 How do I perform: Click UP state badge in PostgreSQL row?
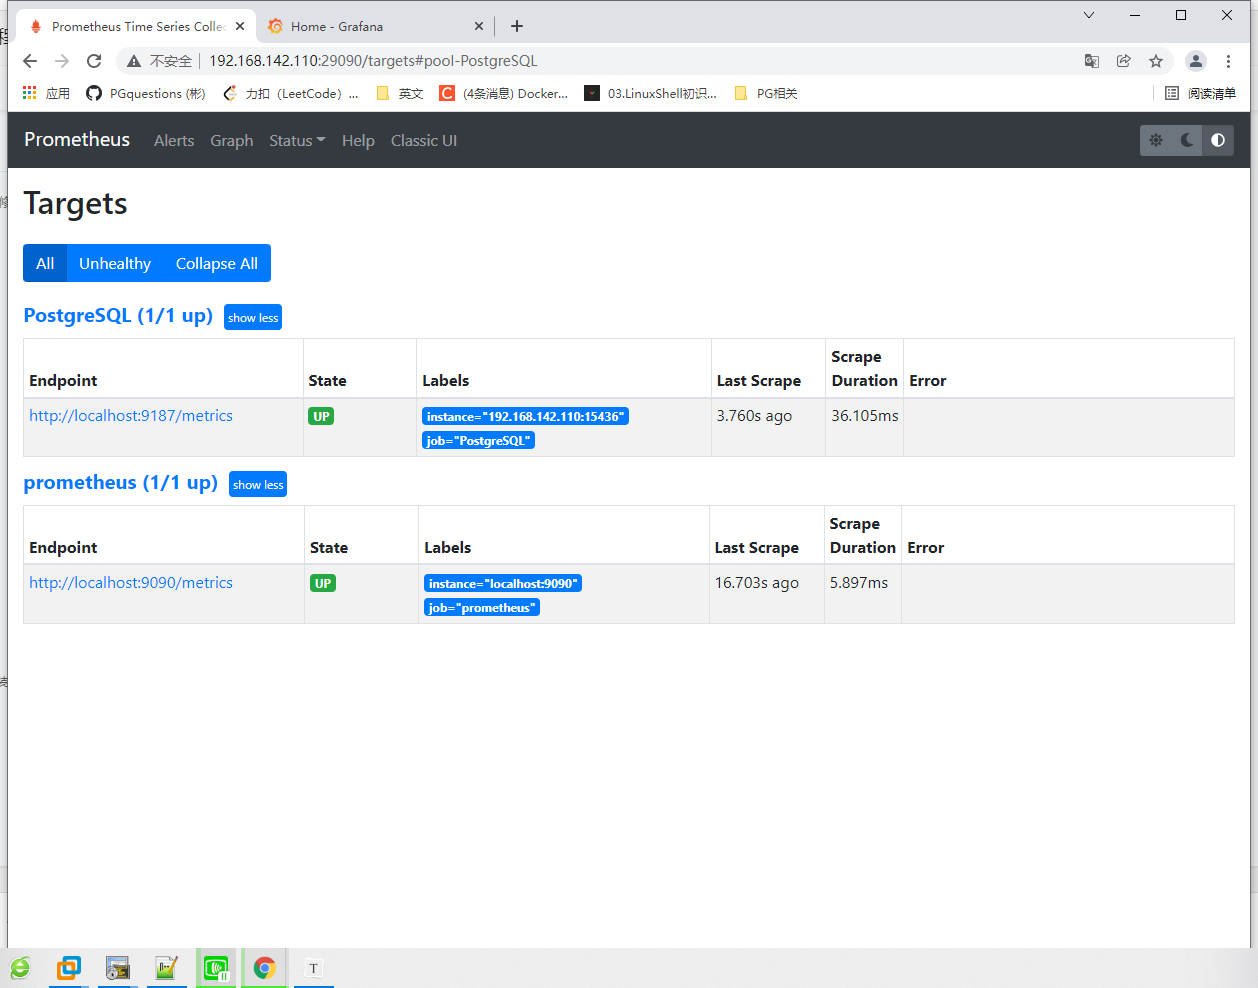pos(321,416)
